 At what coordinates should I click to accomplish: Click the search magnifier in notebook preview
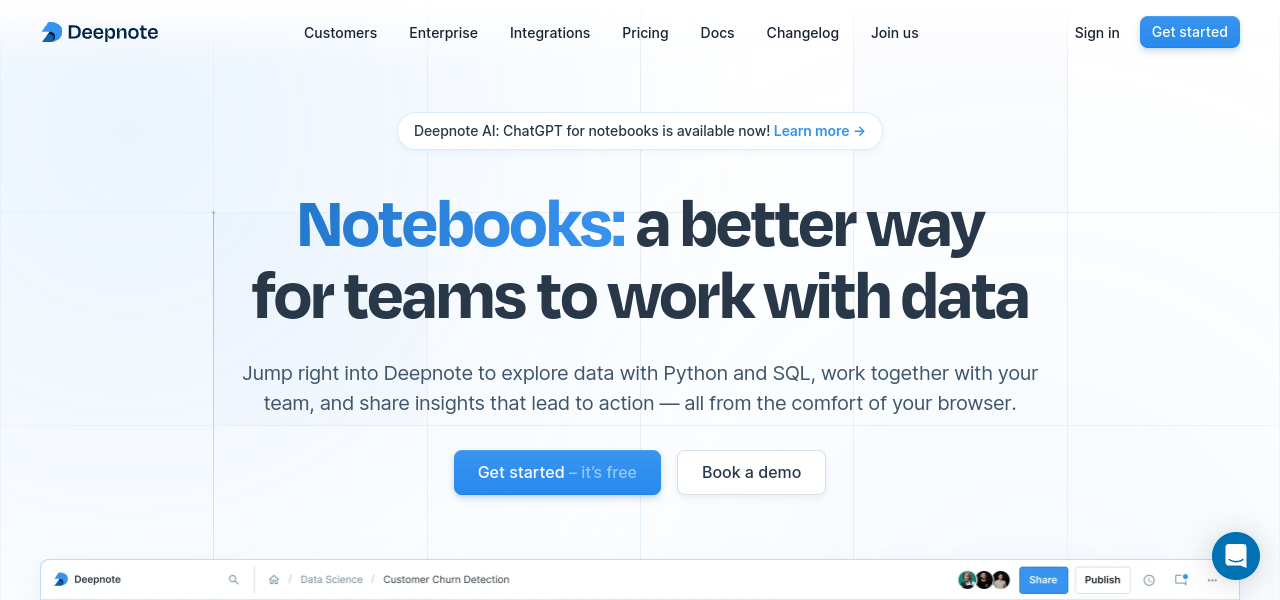[x=234, y=580]
